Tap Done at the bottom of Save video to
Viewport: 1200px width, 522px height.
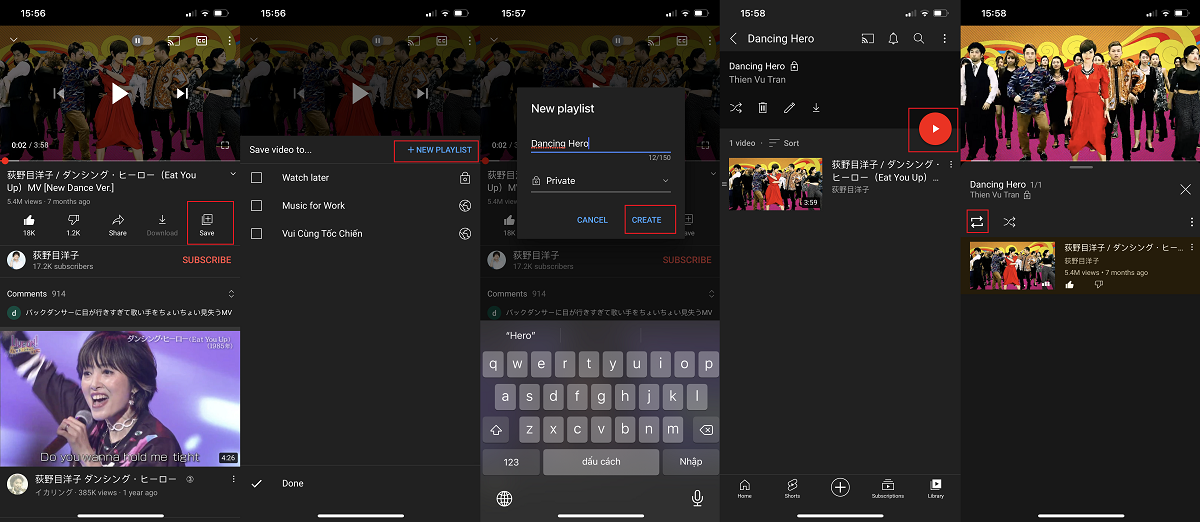(x=293, y=483)
